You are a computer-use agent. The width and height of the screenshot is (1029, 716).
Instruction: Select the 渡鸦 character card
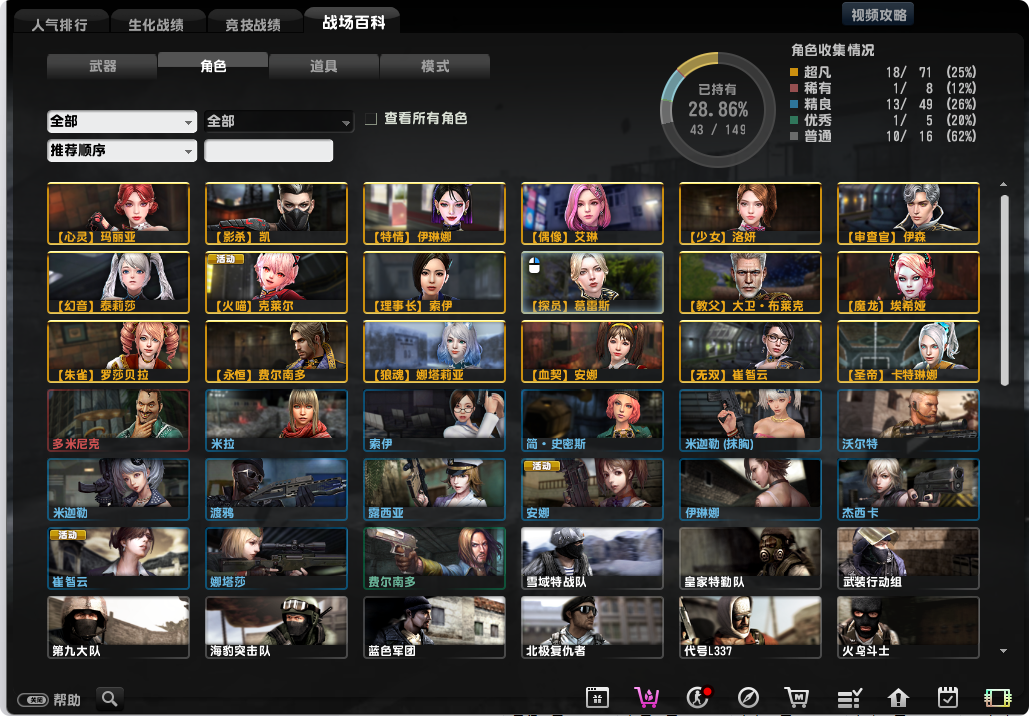[x=276, y=489]
